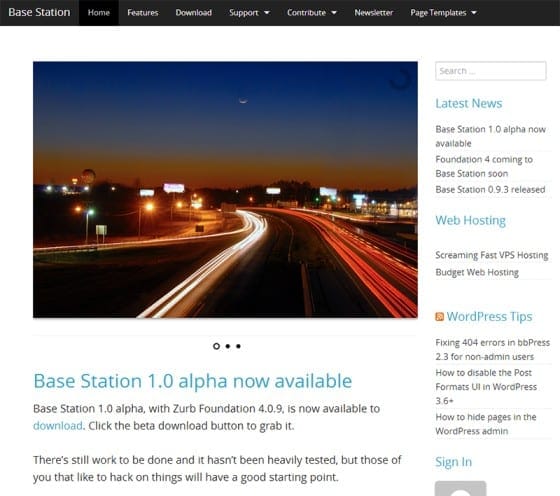Expand the Page Templates dropdown
This screenshot has width=560, height=496.
443,12
